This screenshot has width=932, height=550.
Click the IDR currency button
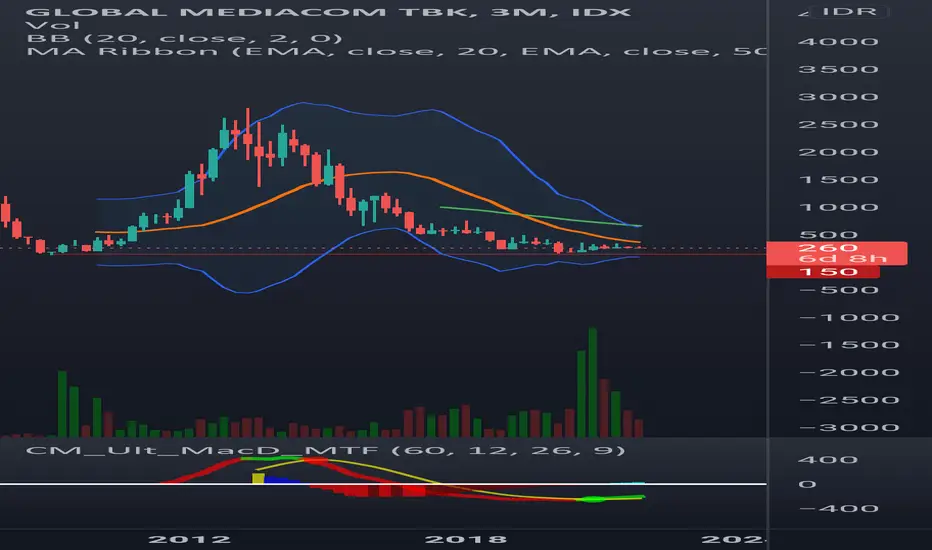click(849, 12)
